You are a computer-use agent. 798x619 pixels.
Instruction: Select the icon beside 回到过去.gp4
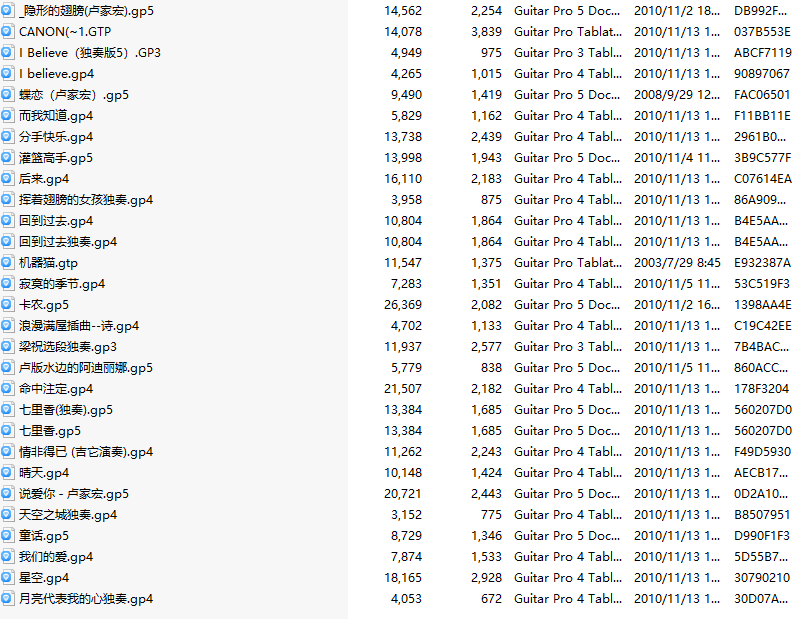7,220
